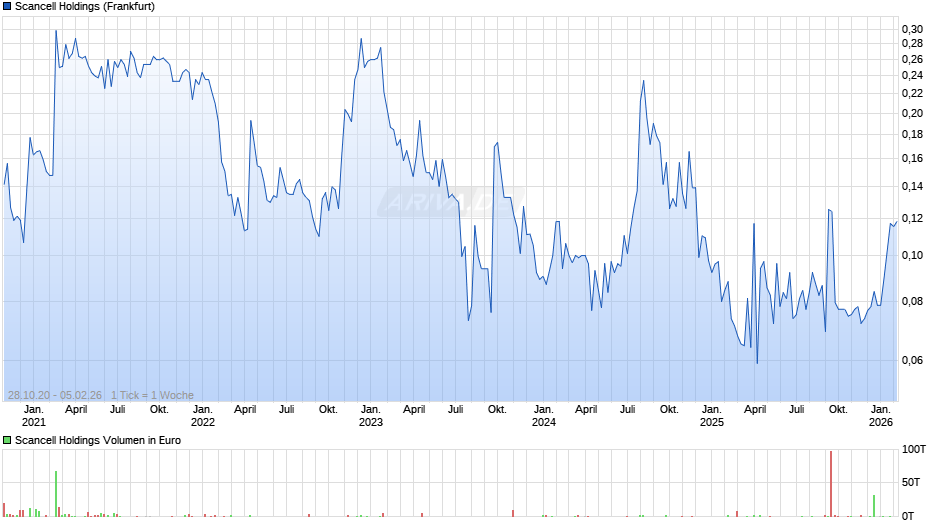Click the tall green volume bar in early 2021
940x526 pixels.
pos(56,494)
